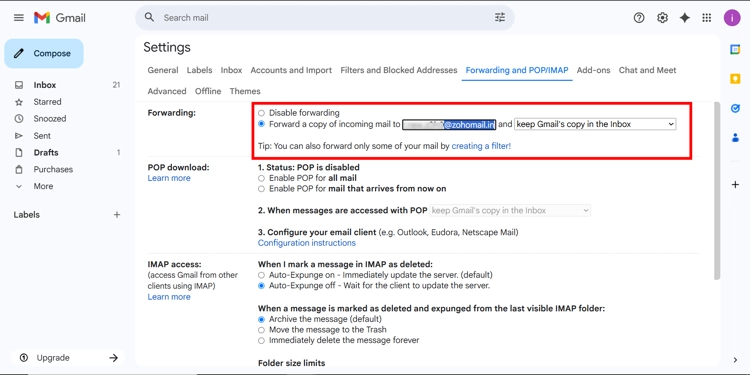The image size is (750, 375).
Task: Switch to the General tab
Action: (163, 70)
